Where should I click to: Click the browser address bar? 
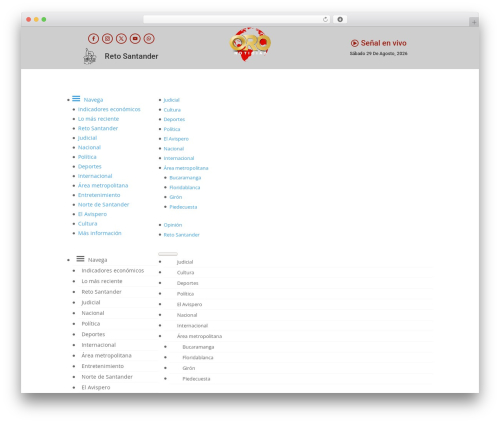tap(236, 19)
